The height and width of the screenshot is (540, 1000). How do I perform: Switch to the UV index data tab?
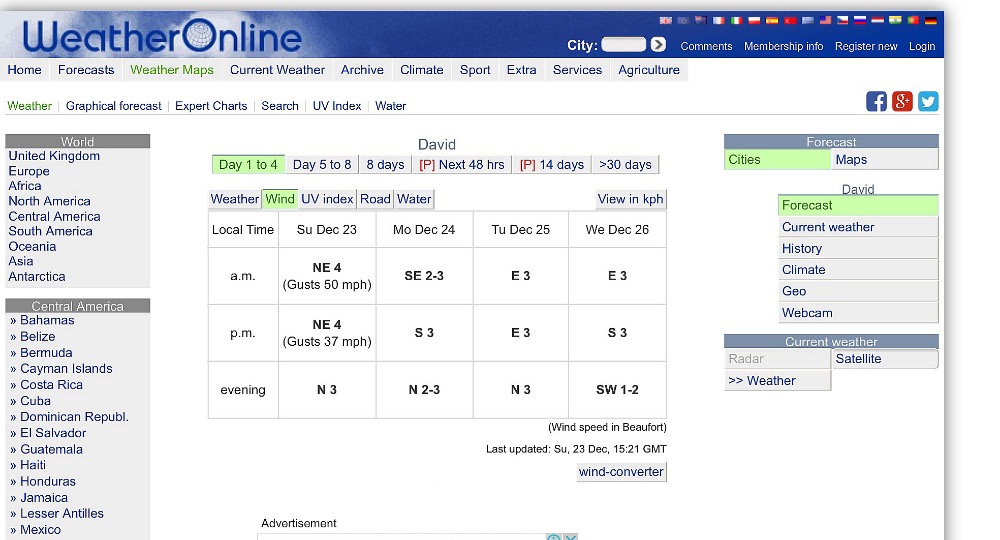tap(327, 199)
